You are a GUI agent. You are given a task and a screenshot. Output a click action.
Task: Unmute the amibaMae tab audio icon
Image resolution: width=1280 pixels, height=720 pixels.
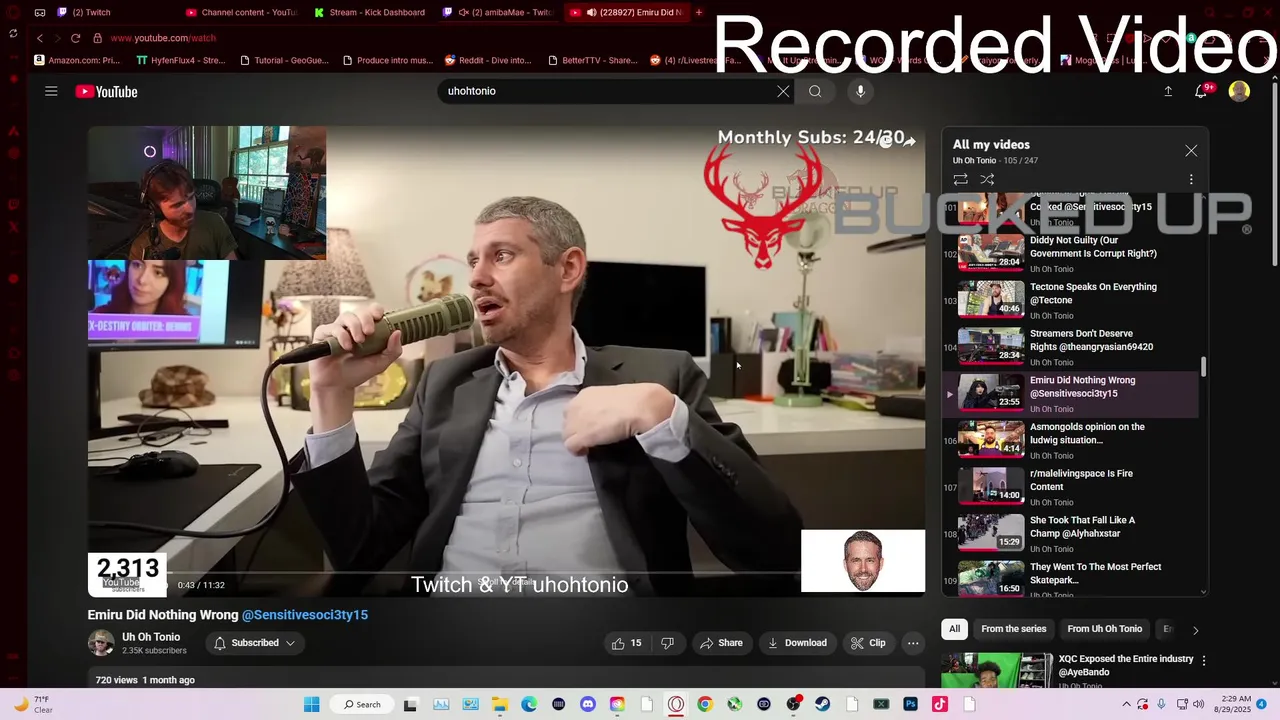[463, 12]
